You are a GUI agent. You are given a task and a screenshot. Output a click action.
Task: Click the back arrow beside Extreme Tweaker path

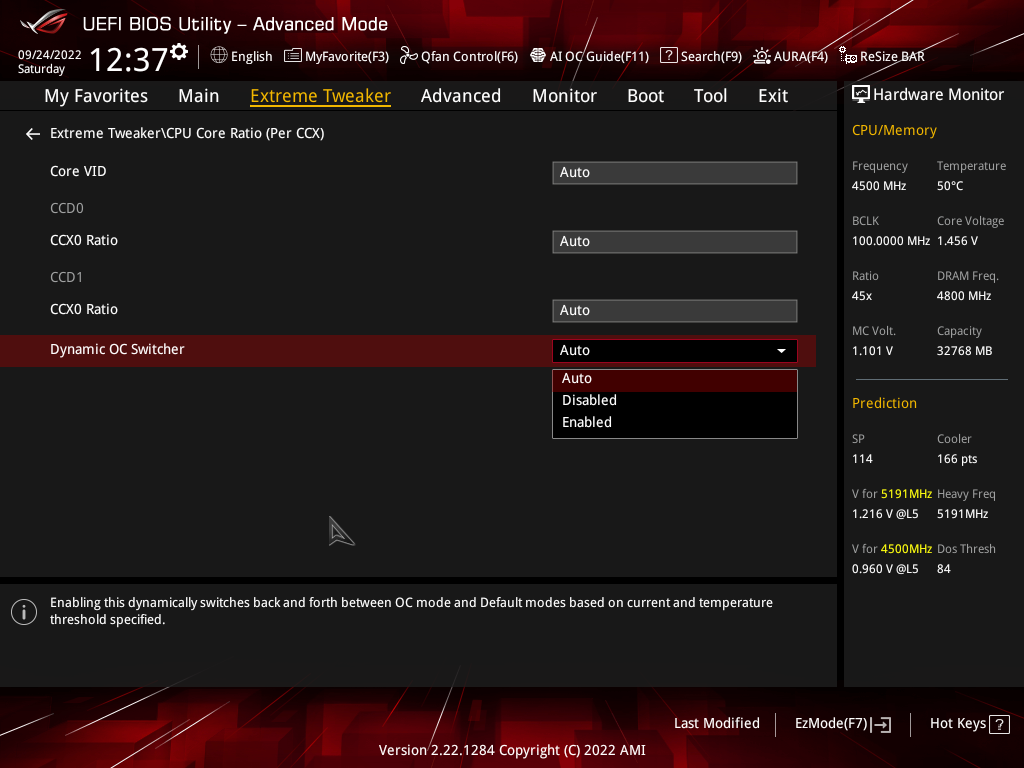[x=33, y=133]
